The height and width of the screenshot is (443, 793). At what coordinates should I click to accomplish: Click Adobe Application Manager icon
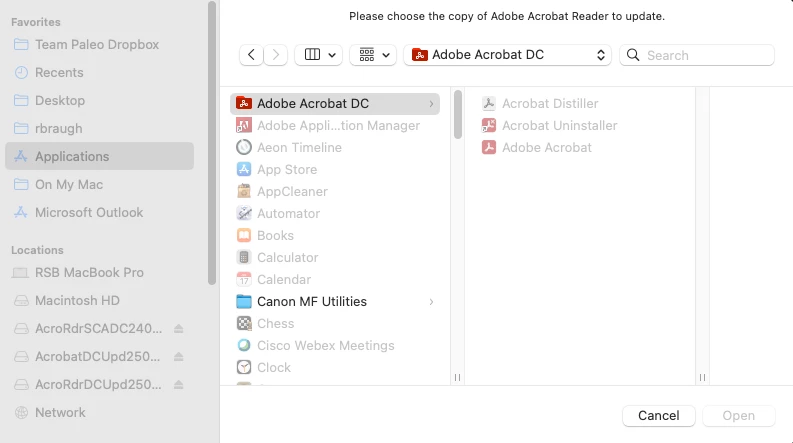244,125
